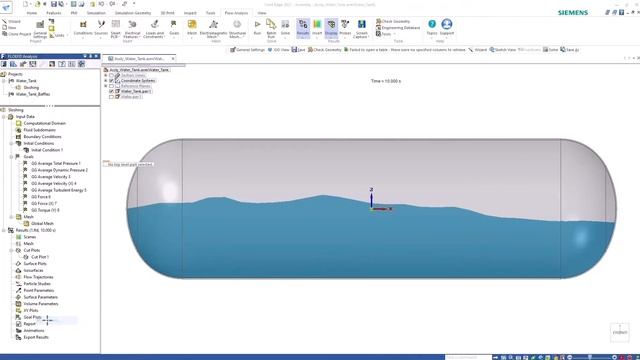Click Check Geometry in Tools group

click(393, 21)
